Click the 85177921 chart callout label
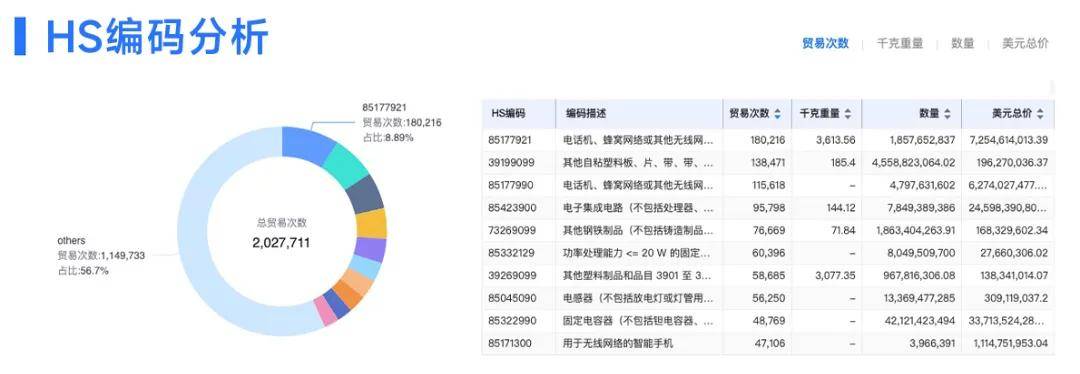The image size is (1080, 374). 402,123
